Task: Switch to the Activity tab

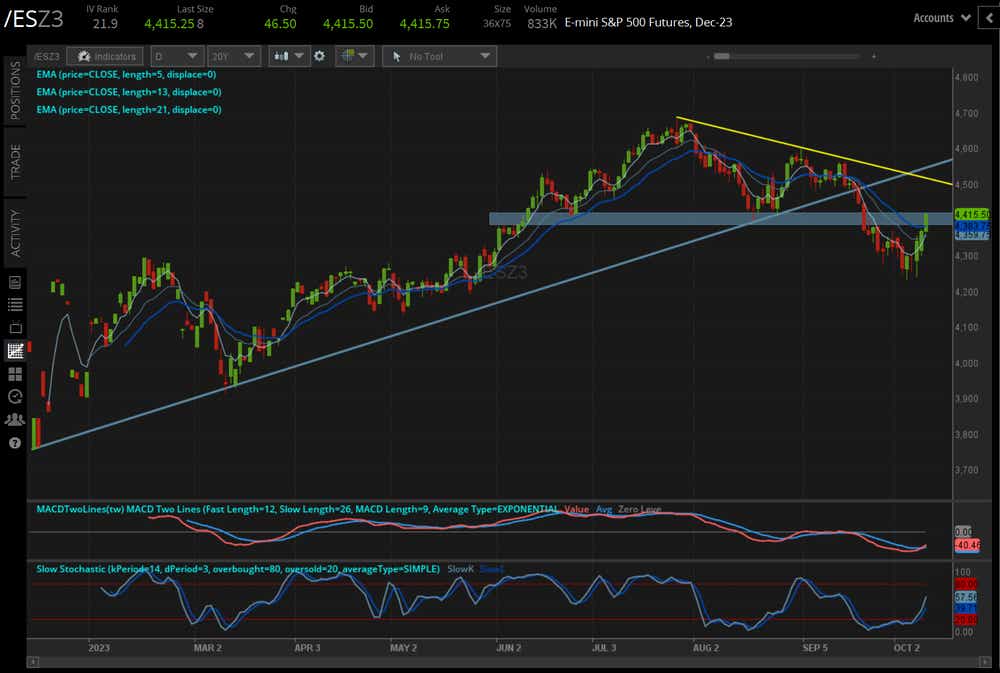Action: (x=15, y=233)
